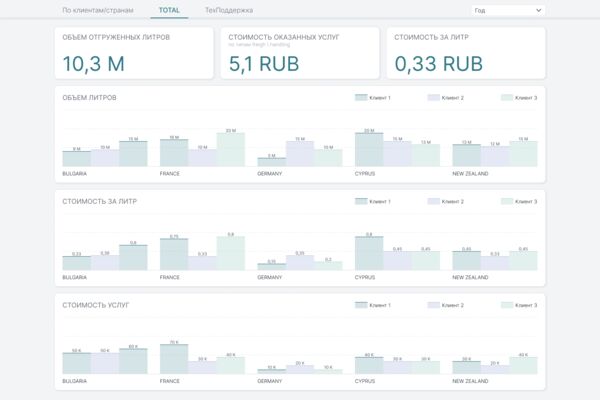600x400 pixels.
Task: Select Клиент 3 New Zealand bar in Стоимость услуг chart
Action: (523, 366)
